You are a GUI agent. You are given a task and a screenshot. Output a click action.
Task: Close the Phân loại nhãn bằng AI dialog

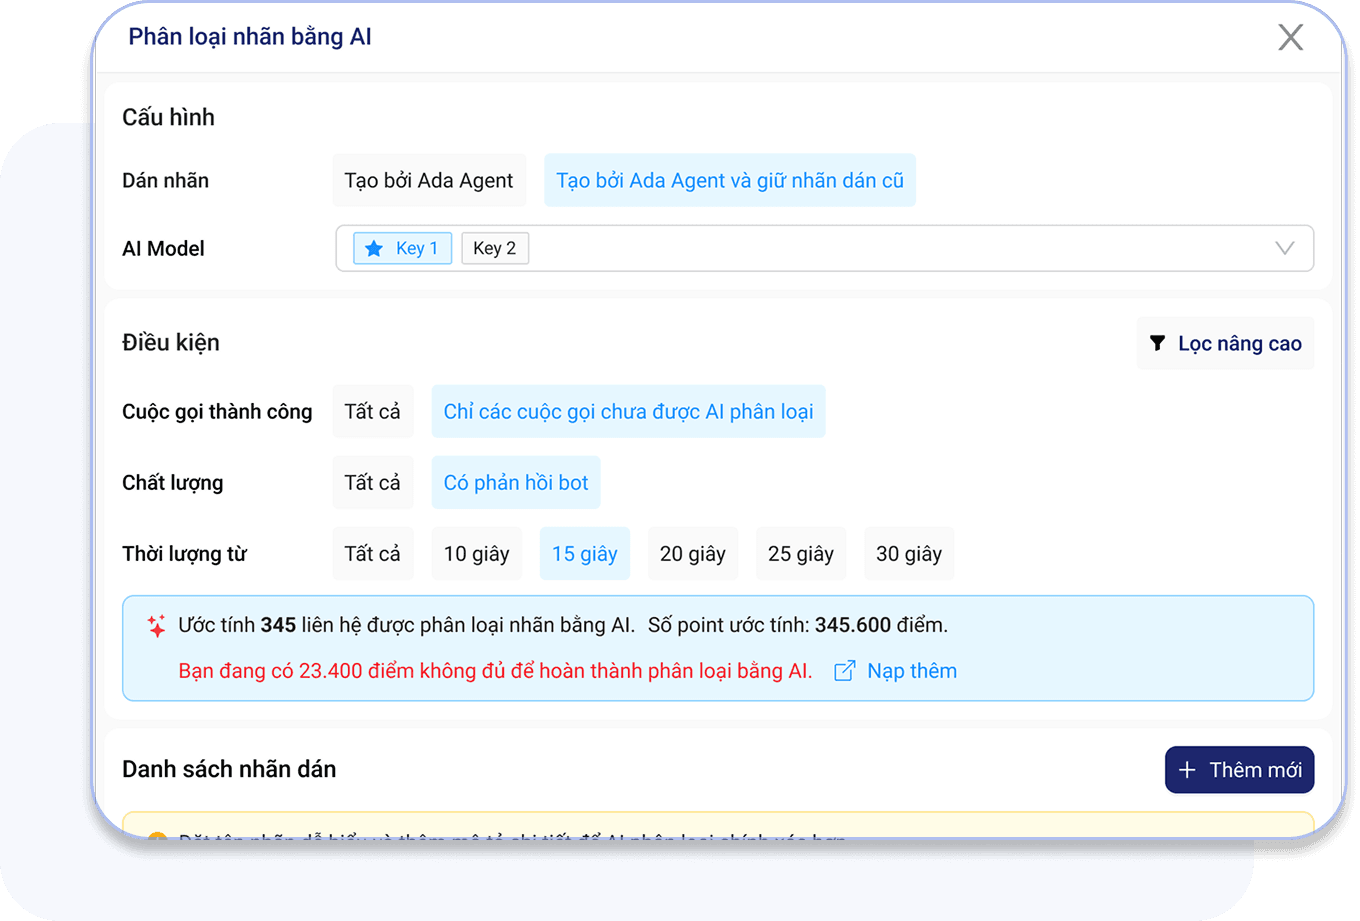coord(1290,37)
